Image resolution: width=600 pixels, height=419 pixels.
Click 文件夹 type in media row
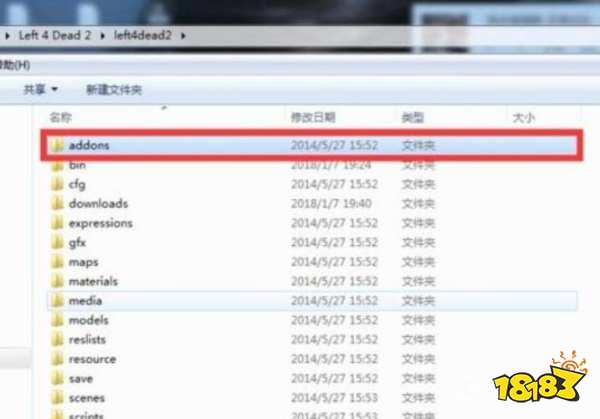tap(418, 301)
